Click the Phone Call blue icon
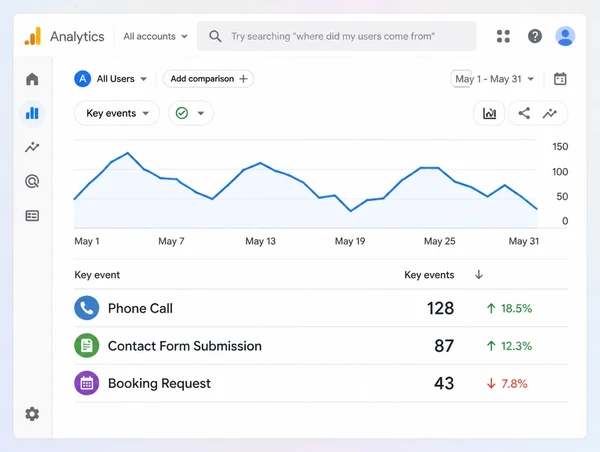 86,308
